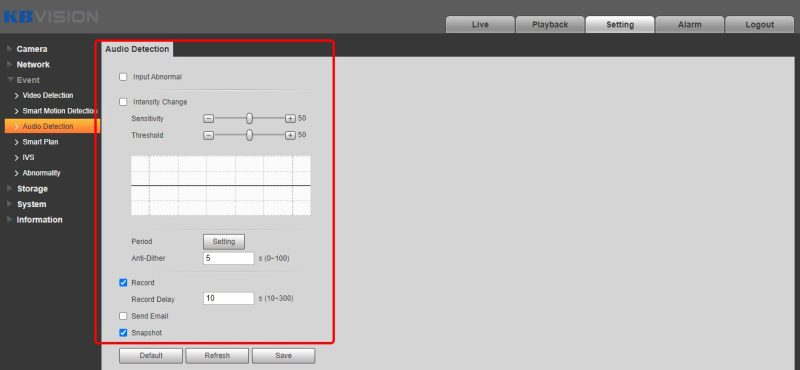Expand the Network section in sidebar
Screen dimensions: 800x370
(33, 65)
